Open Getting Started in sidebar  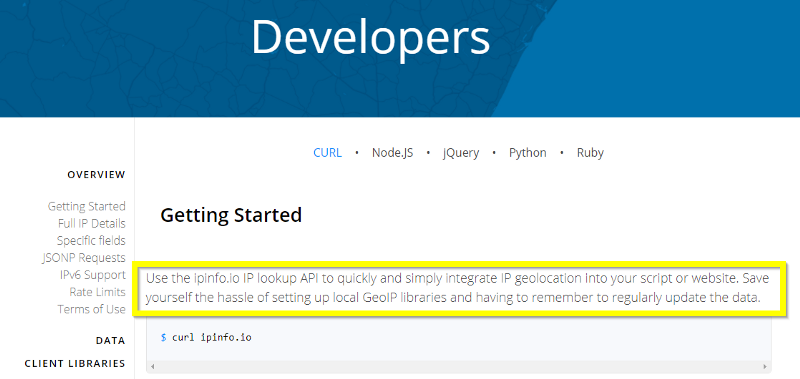[87, 206]
